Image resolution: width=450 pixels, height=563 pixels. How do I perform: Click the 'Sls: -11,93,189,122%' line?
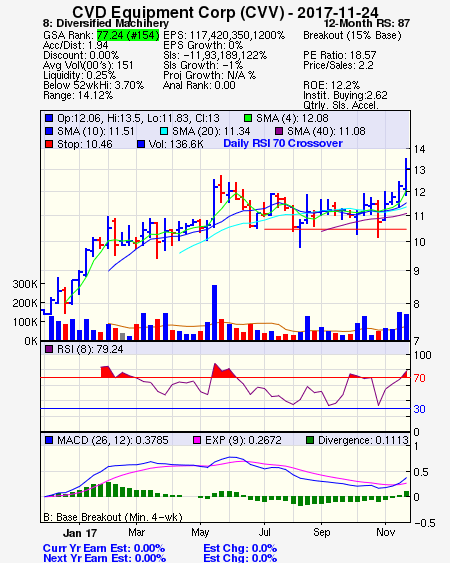(x=215, y=55)
